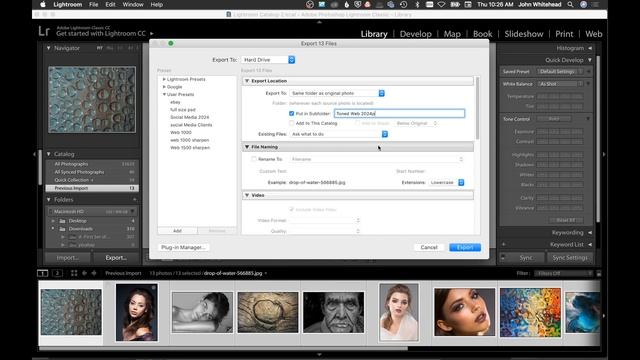Open Same folder as original photo dropdown
640x360 pixels.
point(337,93)
